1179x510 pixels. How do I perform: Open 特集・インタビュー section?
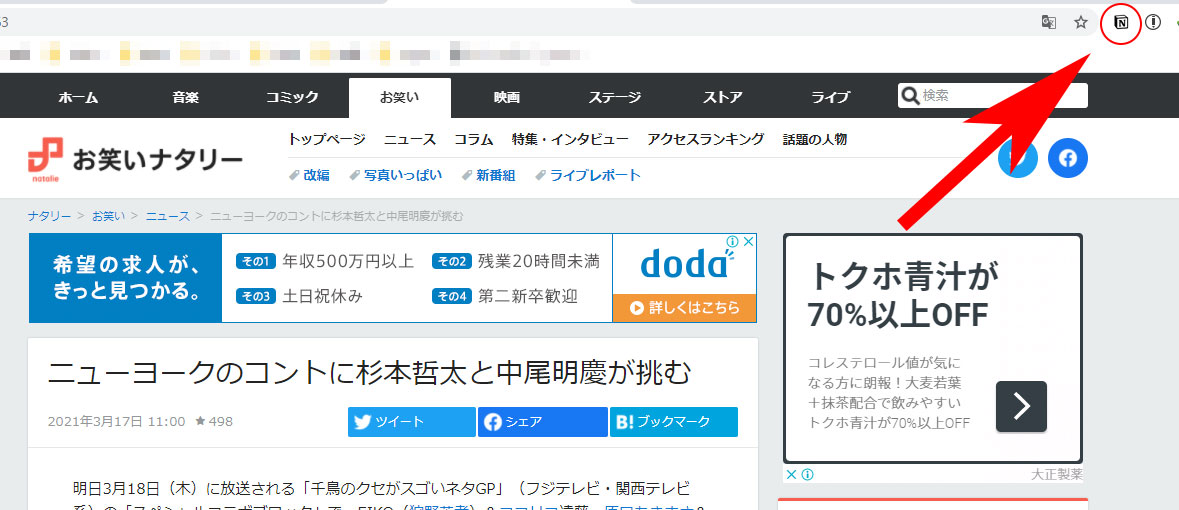570,139
